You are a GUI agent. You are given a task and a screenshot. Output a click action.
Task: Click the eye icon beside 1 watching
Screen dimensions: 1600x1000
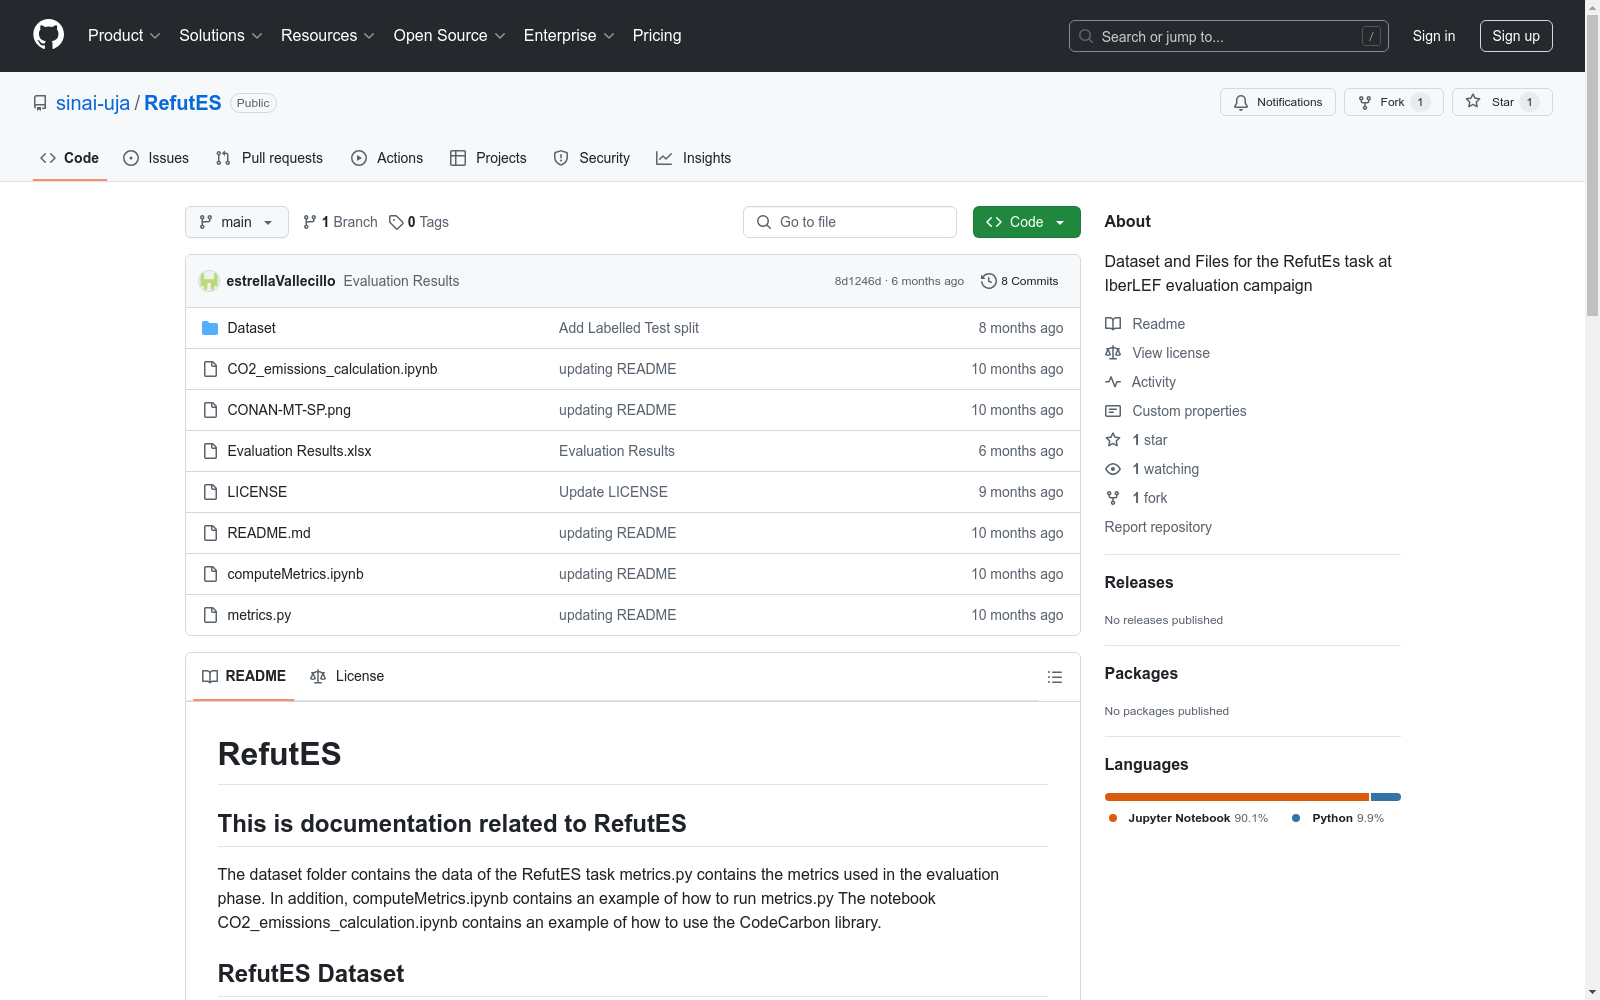click(1113, 469)
